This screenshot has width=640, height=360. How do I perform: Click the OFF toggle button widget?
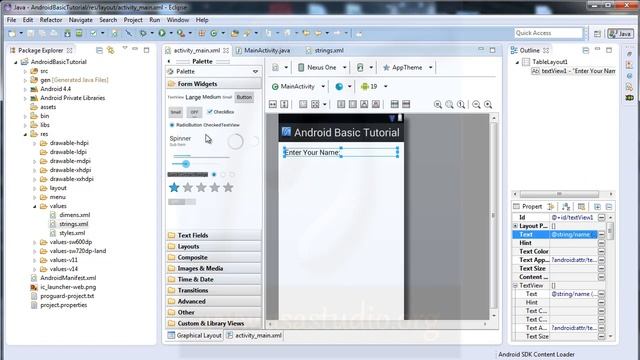tap(194, 112)
